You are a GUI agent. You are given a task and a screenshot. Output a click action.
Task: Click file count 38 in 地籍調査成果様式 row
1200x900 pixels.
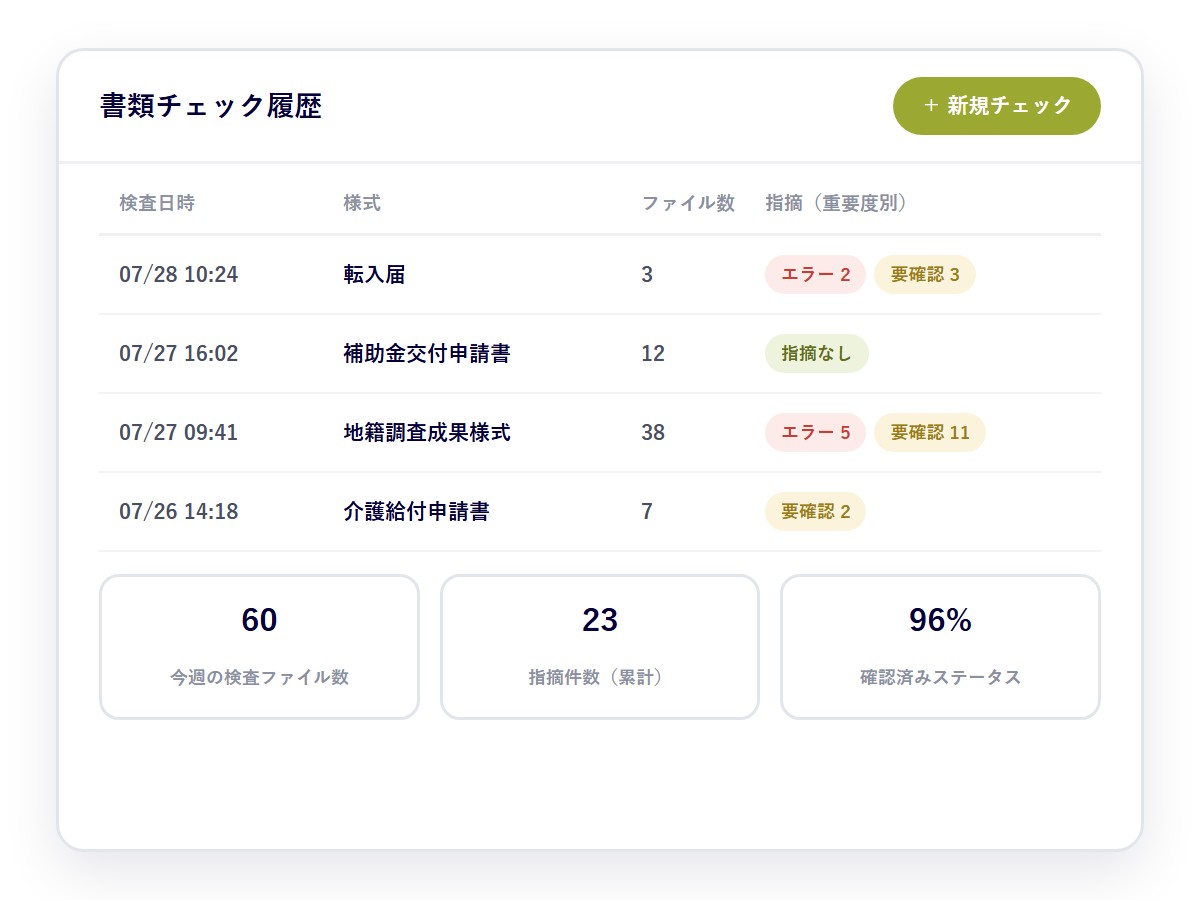pos(653,432)
